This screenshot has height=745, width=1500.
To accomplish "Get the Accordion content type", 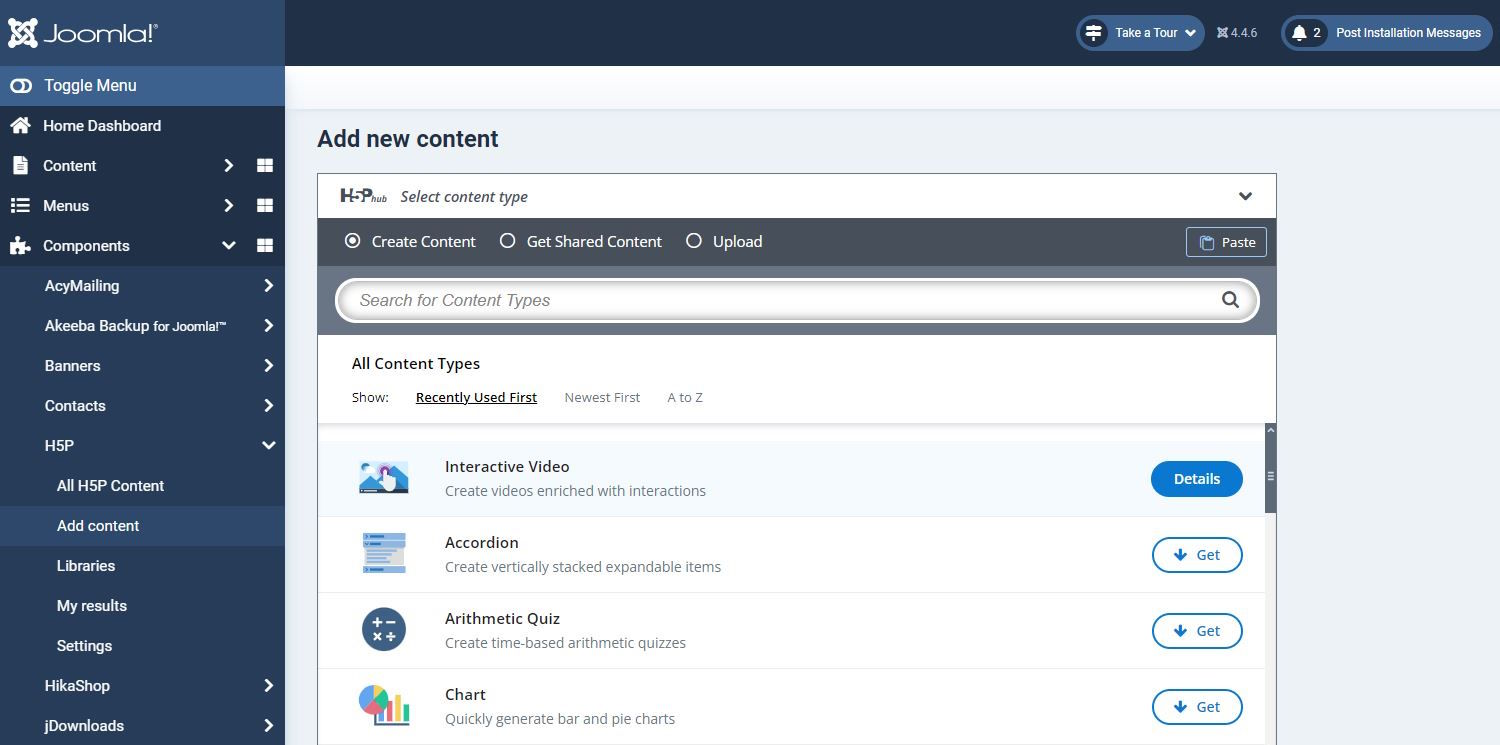I will (1197, 555).
